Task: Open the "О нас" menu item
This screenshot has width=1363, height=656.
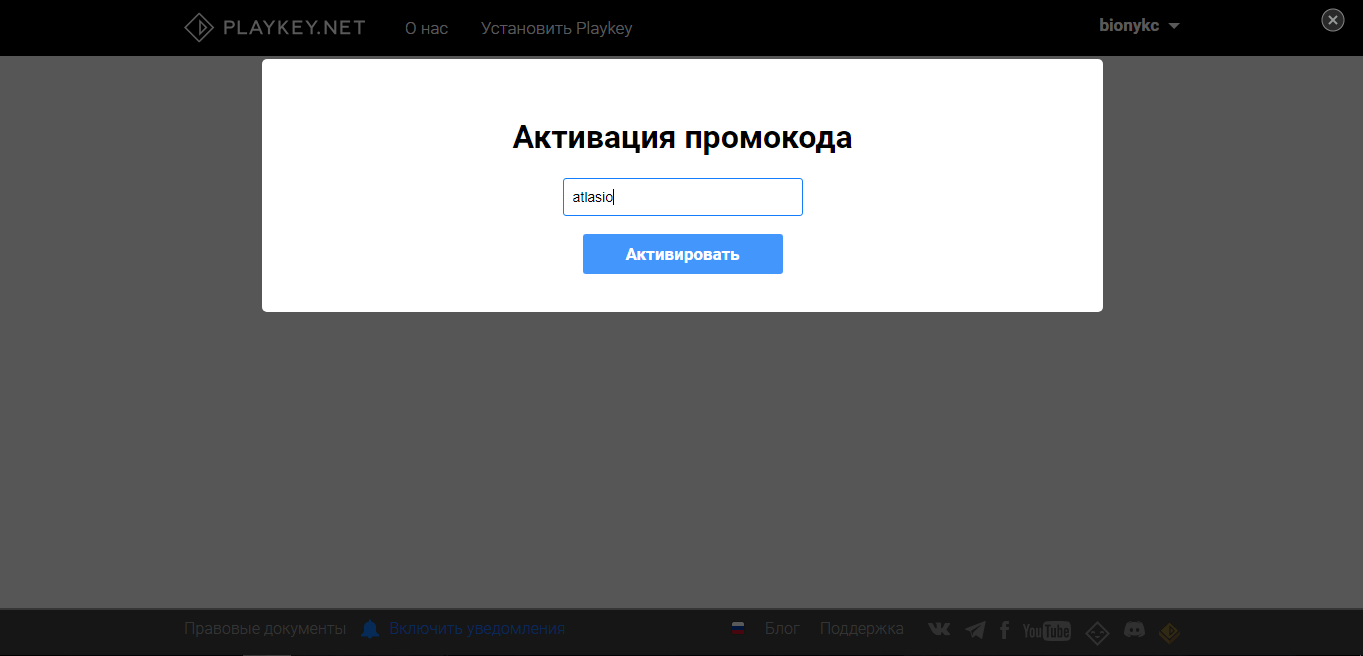Action: coord(426,28)
